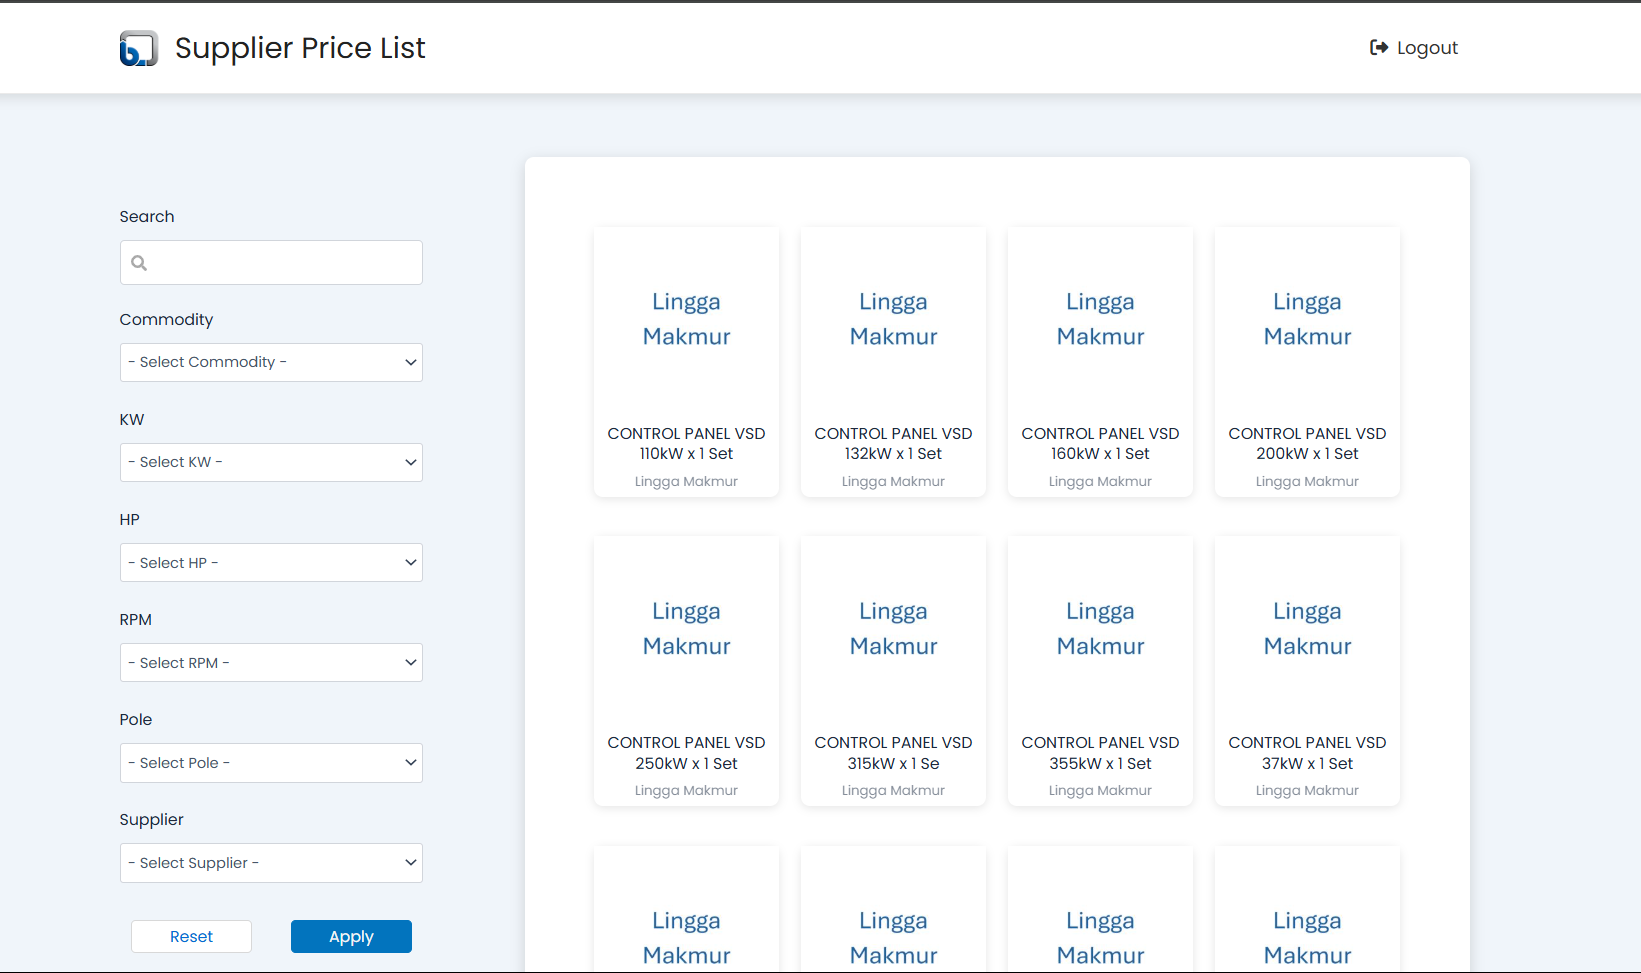Viewport: 1641px width, 973px height.
Task: Click the Logout link text
Action: [1427, 48]
